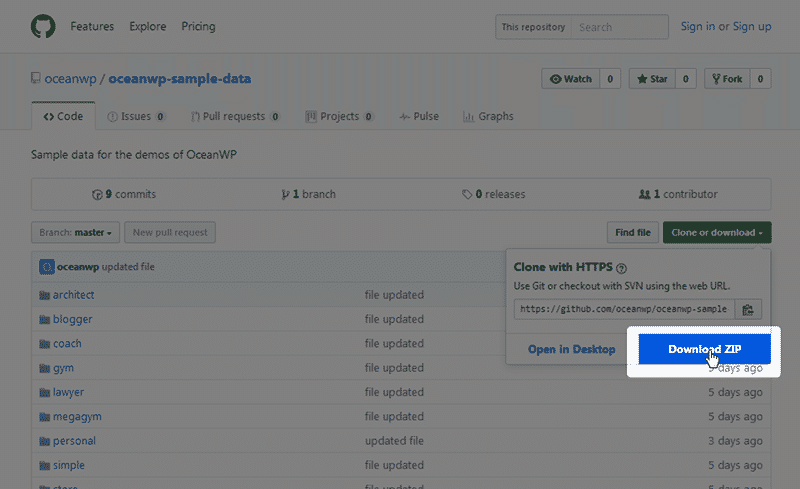Click the simple folder icon

click(44, 466)
